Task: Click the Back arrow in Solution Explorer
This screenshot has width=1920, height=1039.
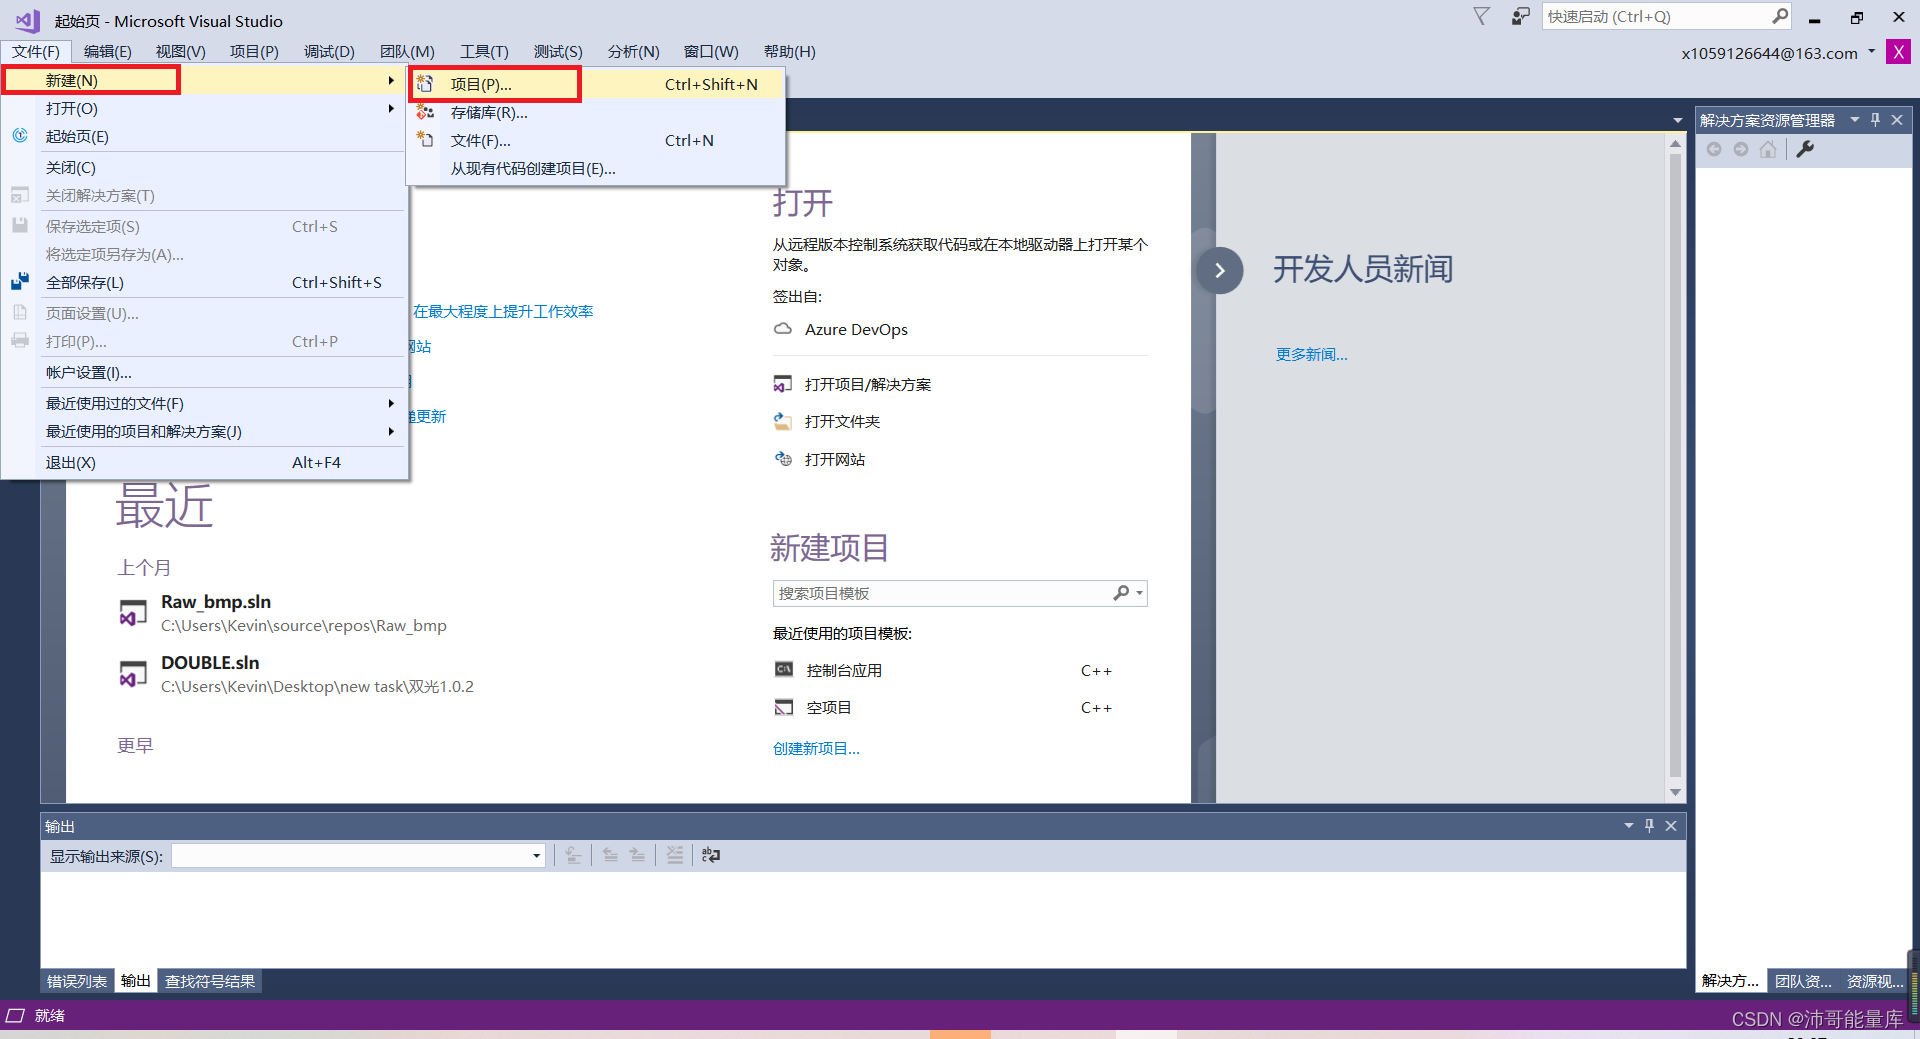Action: [x=1714, y=149]
